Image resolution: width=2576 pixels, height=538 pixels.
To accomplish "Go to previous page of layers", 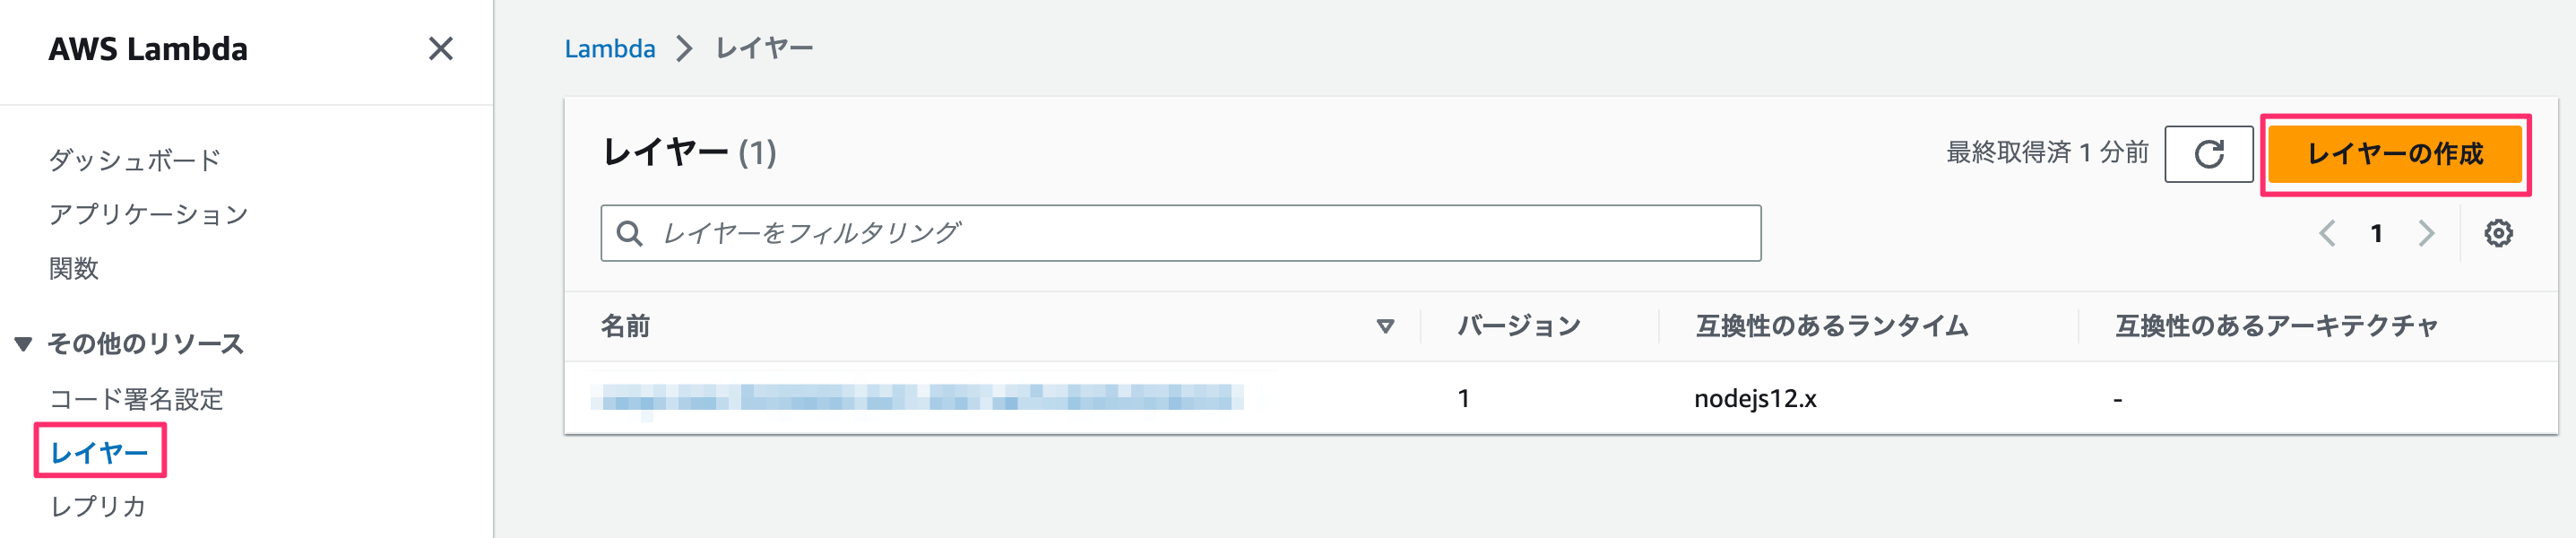I will 2327,233.
